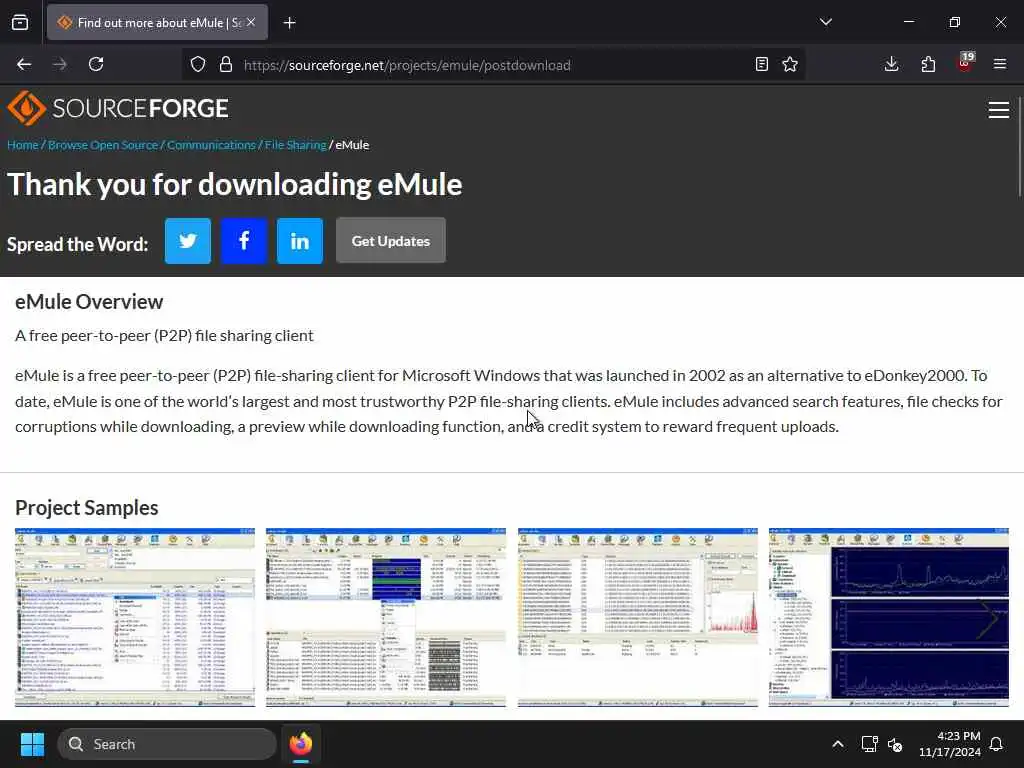Click the Project Samples heading
Screen dimensions: 1024x768
(x=87, y=507)
